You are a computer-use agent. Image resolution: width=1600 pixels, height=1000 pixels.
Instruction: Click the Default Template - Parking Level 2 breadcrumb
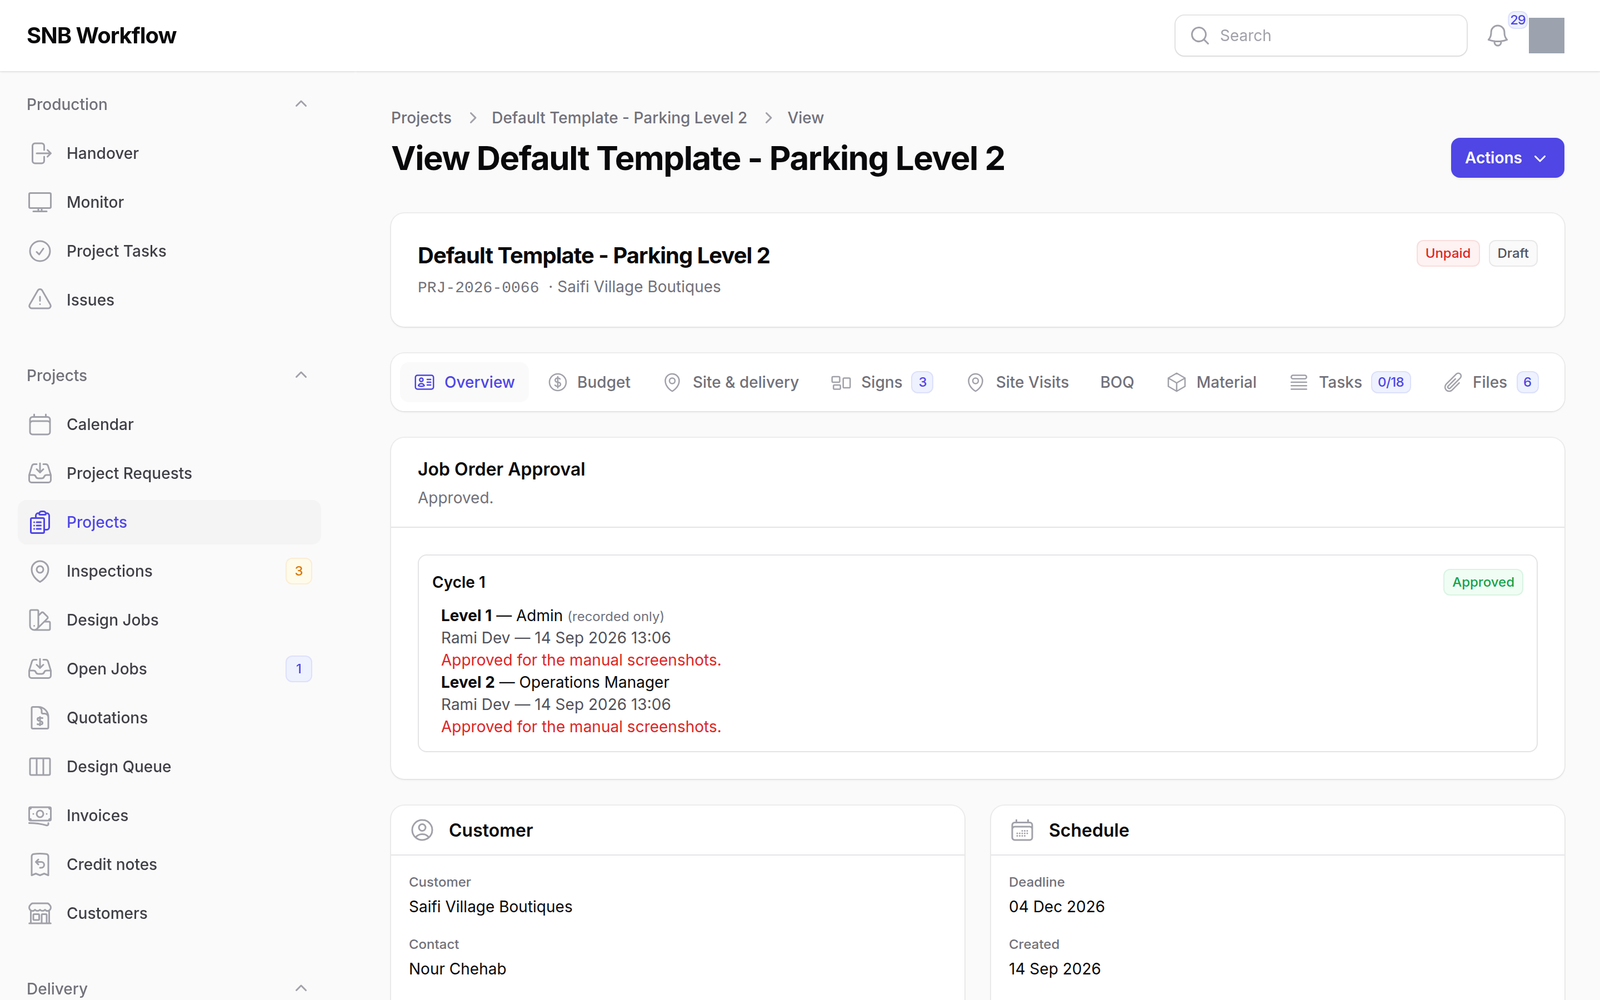[x=619, y=118]
